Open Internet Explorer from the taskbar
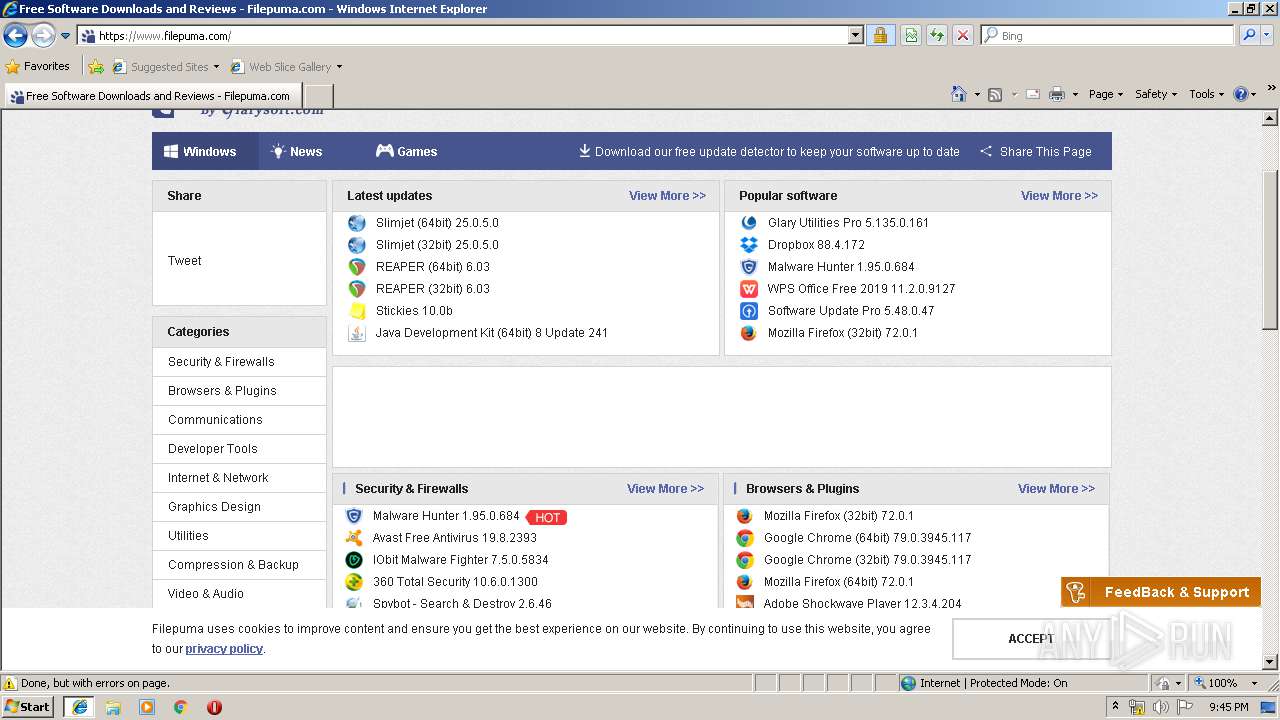Screen dimensions: 1280x720 (80, 707)
